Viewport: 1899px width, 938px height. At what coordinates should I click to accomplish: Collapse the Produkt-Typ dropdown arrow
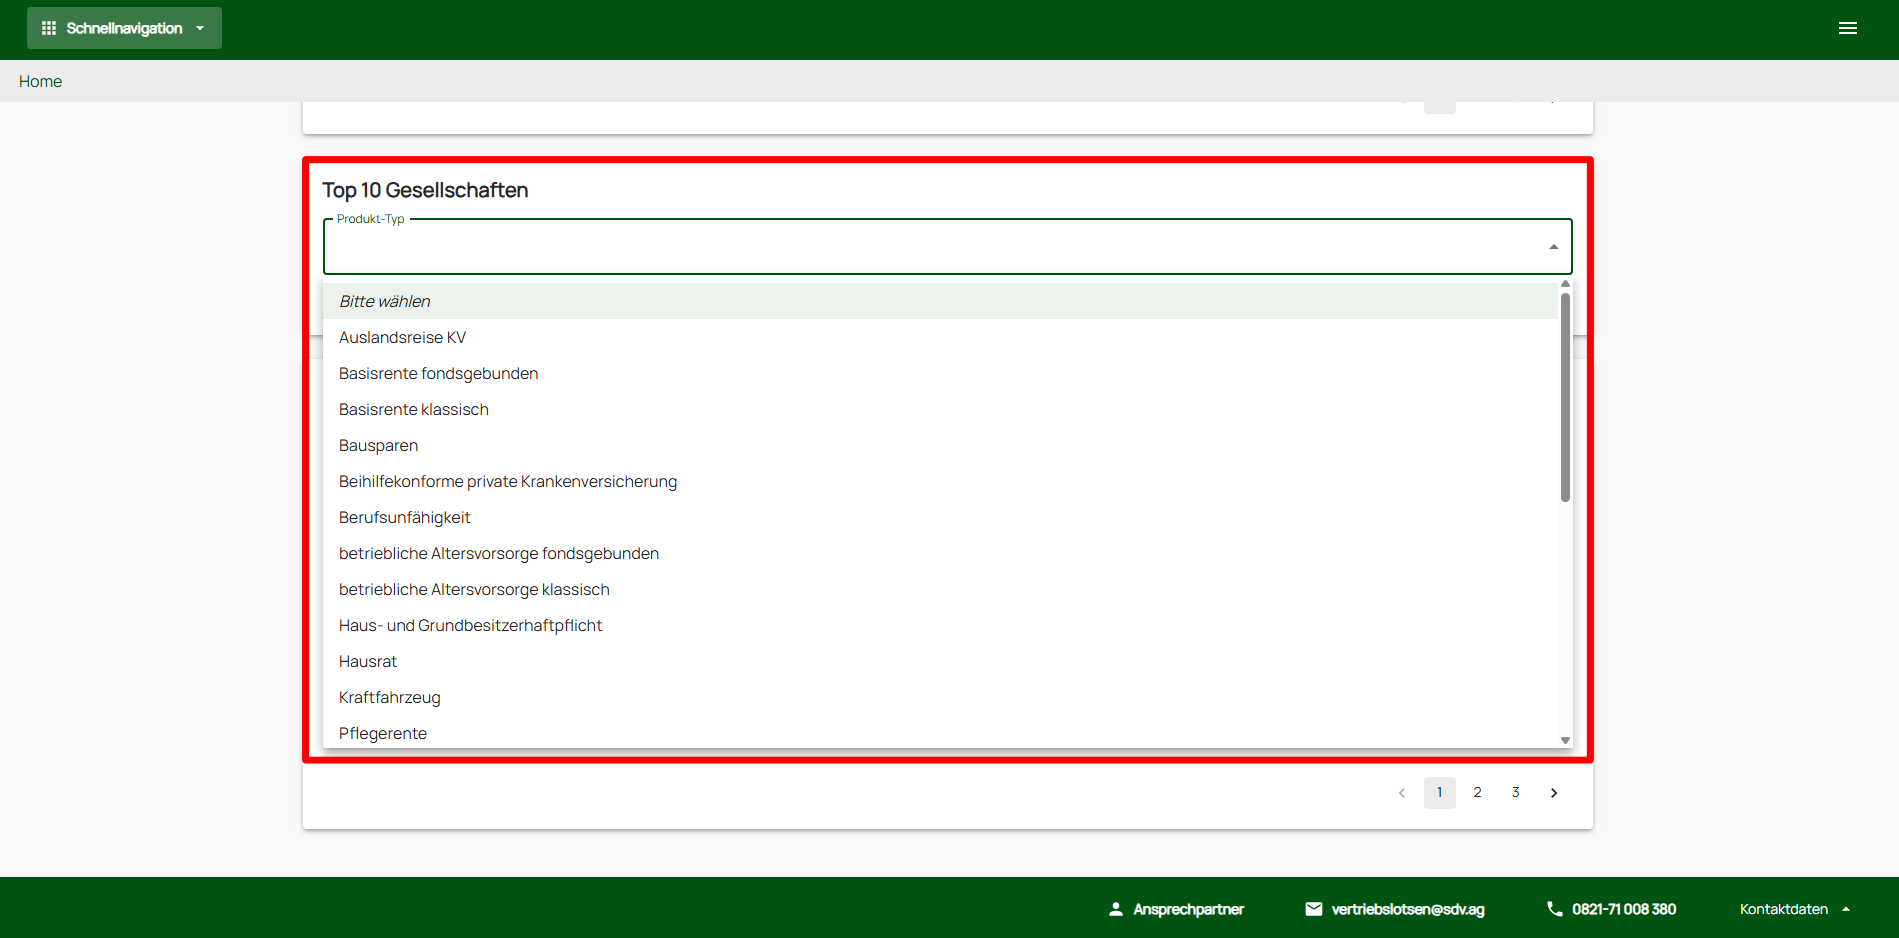pyautogui.click(x=1553, y=247)
